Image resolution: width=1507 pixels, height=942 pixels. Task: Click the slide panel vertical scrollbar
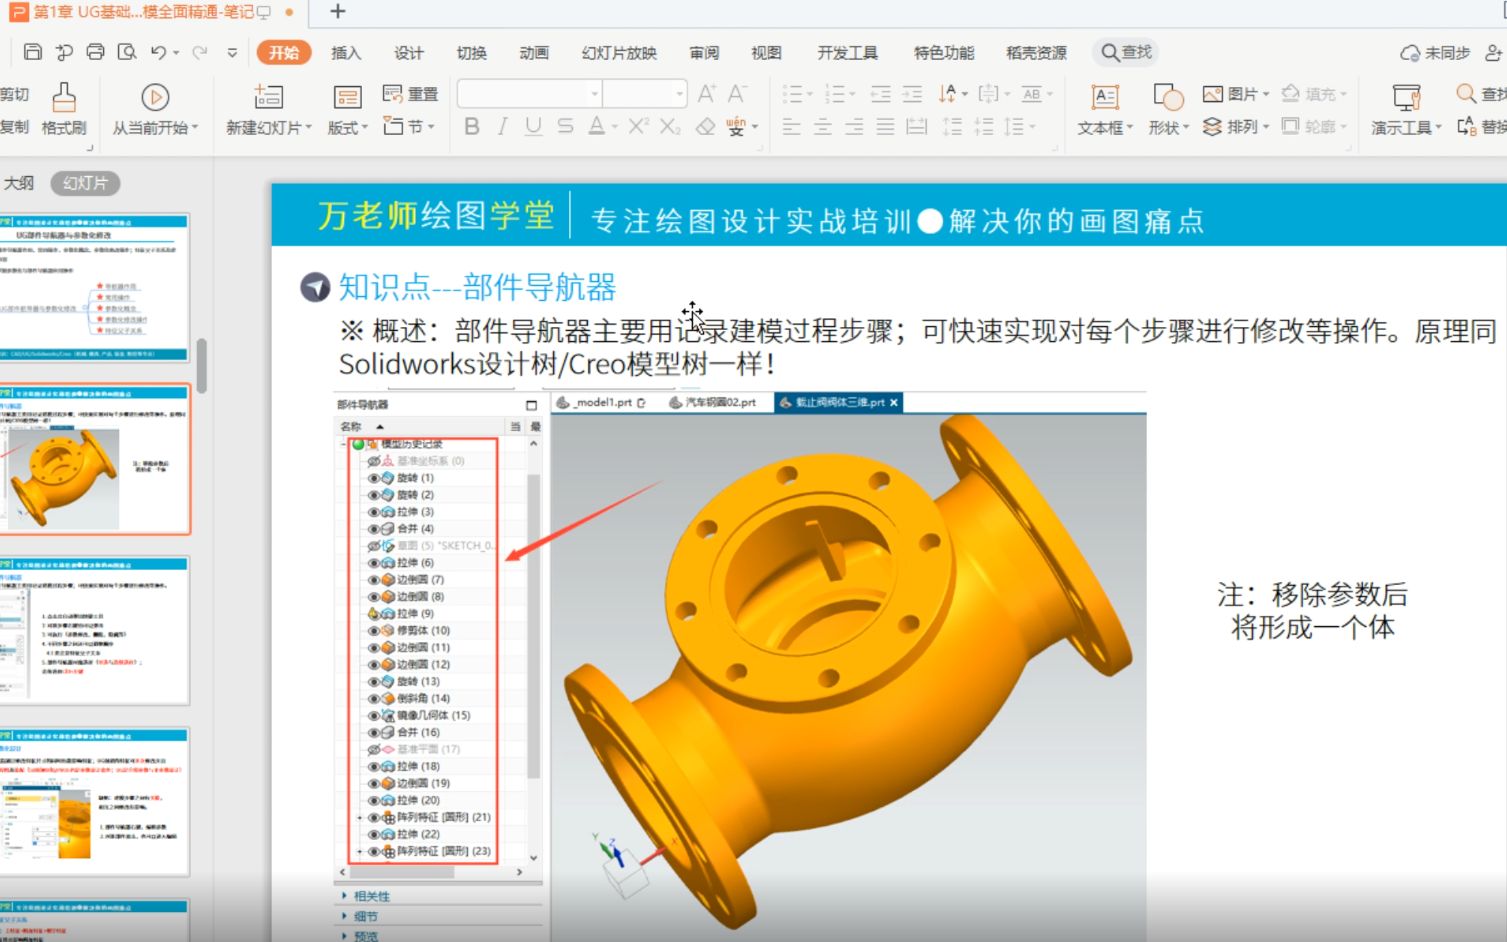tap(201, 366)
